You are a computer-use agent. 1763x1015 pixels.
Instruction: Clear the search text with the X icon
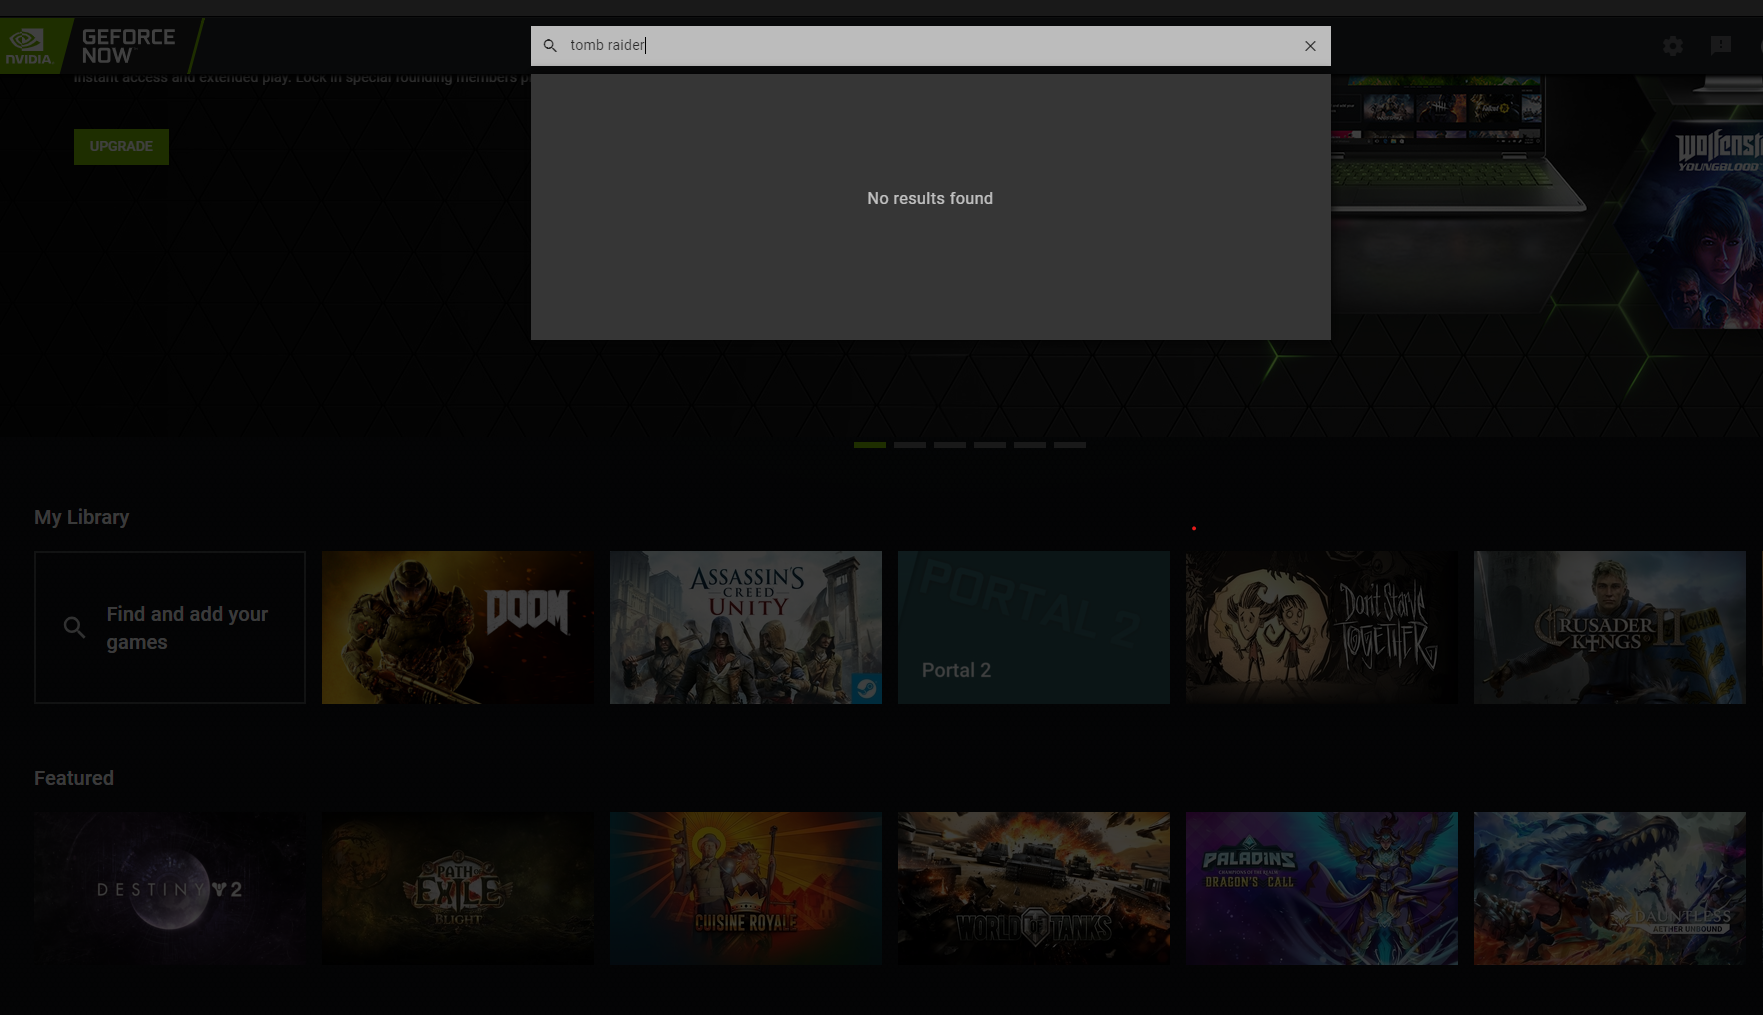point(1310,46)
